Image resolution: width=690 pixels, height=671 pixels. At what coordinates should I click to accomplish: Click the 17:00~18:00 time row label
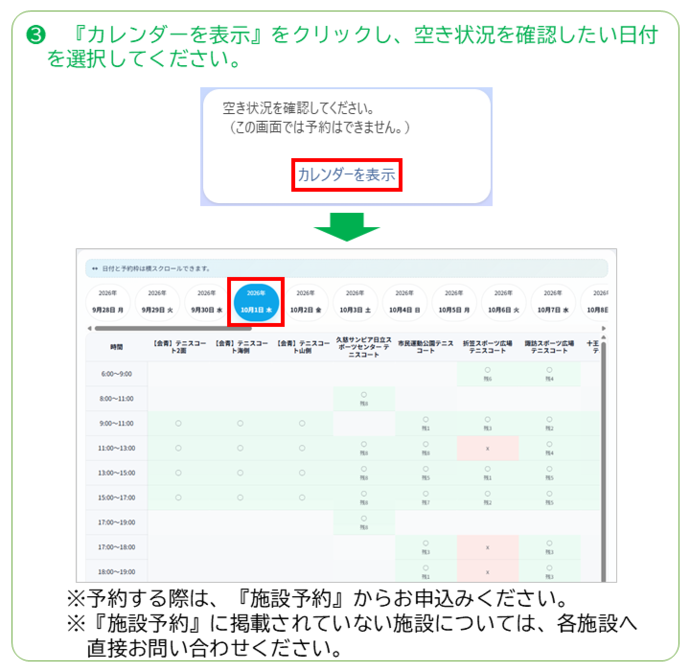(117, 547)
